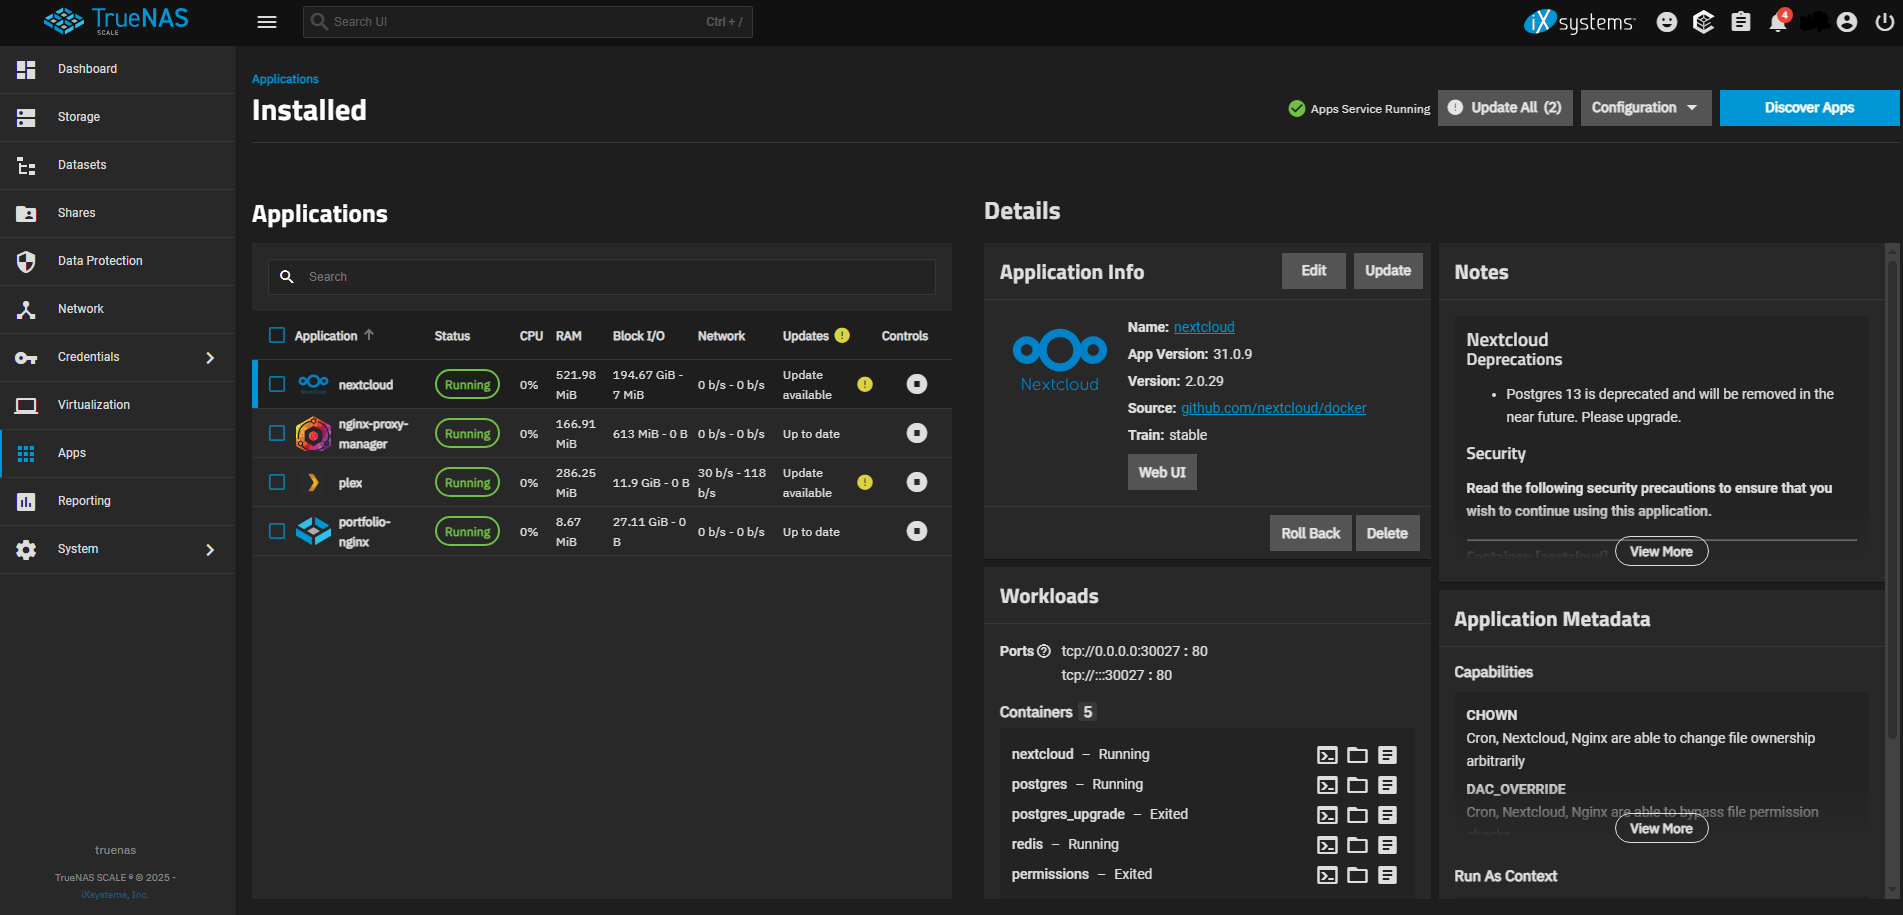
Task: Check the select-all applications checkbox
Action: point(277,336)
